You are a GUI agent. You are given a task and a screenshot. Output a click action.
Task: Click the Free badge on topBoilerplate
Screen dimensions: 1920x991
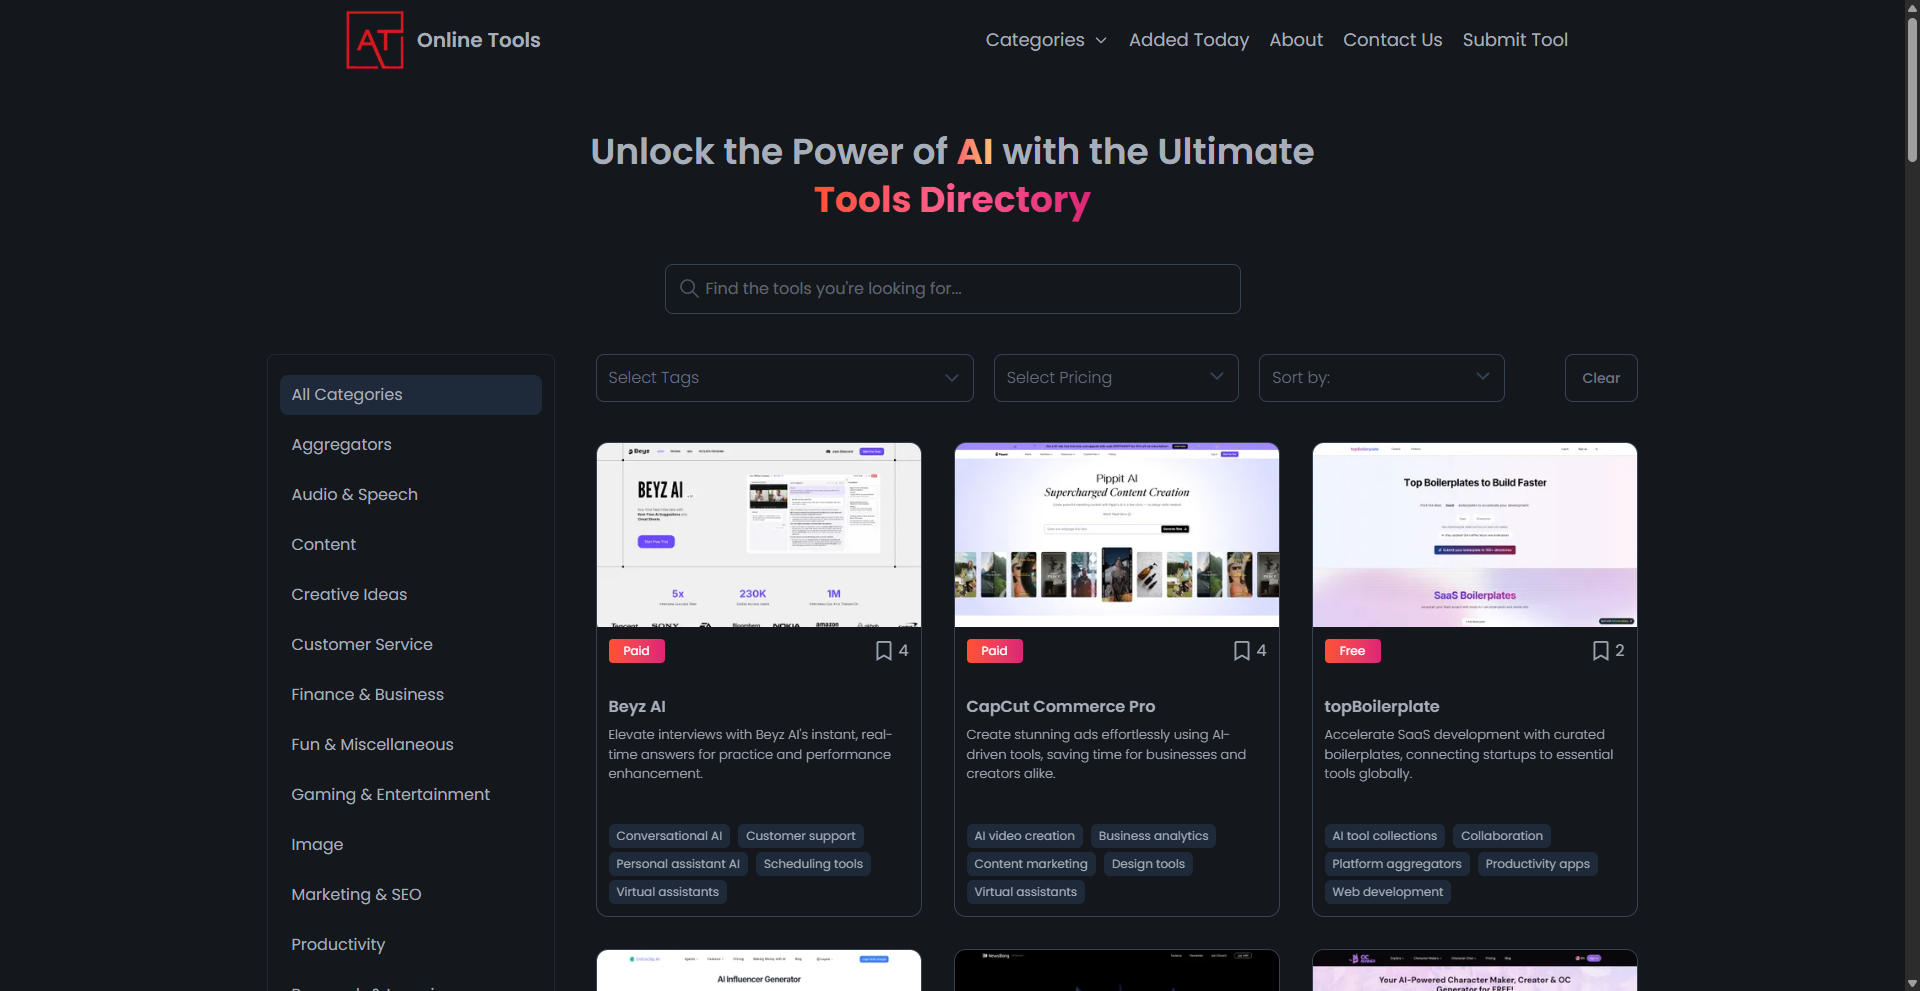[x=1352, y=651]
